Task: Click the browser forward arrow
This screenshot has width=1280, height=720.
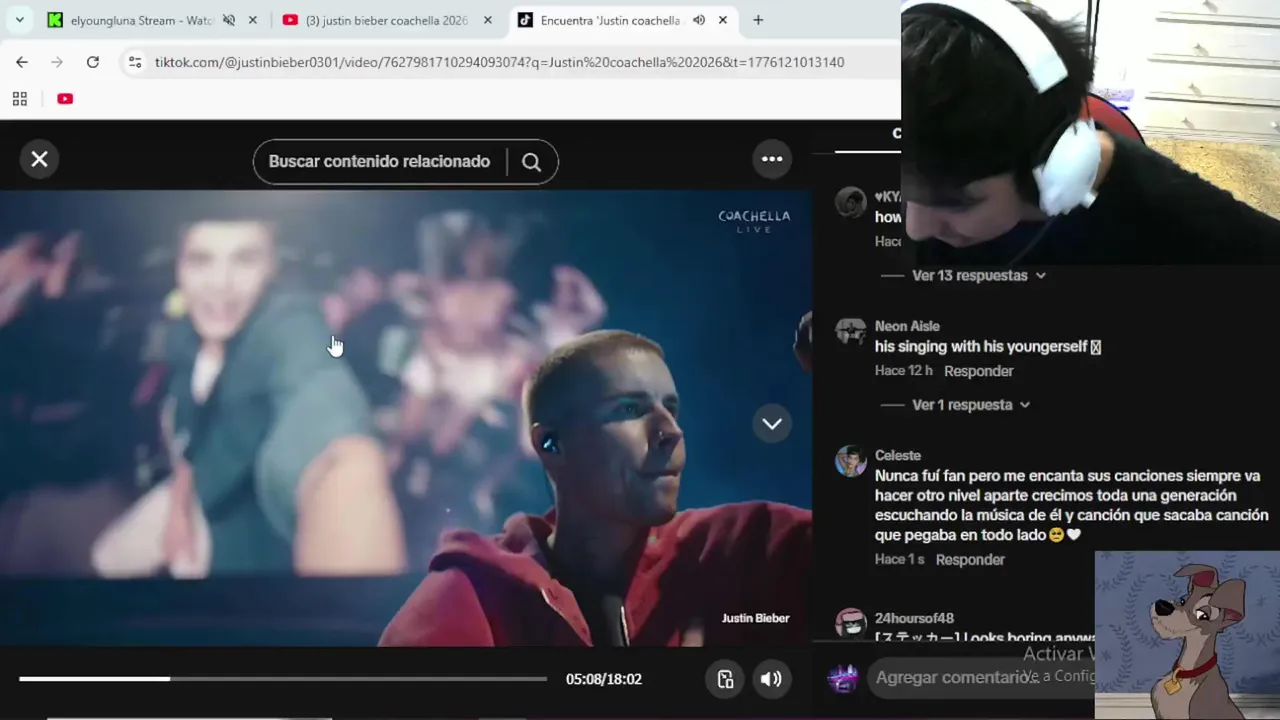Action: [57, 62]
